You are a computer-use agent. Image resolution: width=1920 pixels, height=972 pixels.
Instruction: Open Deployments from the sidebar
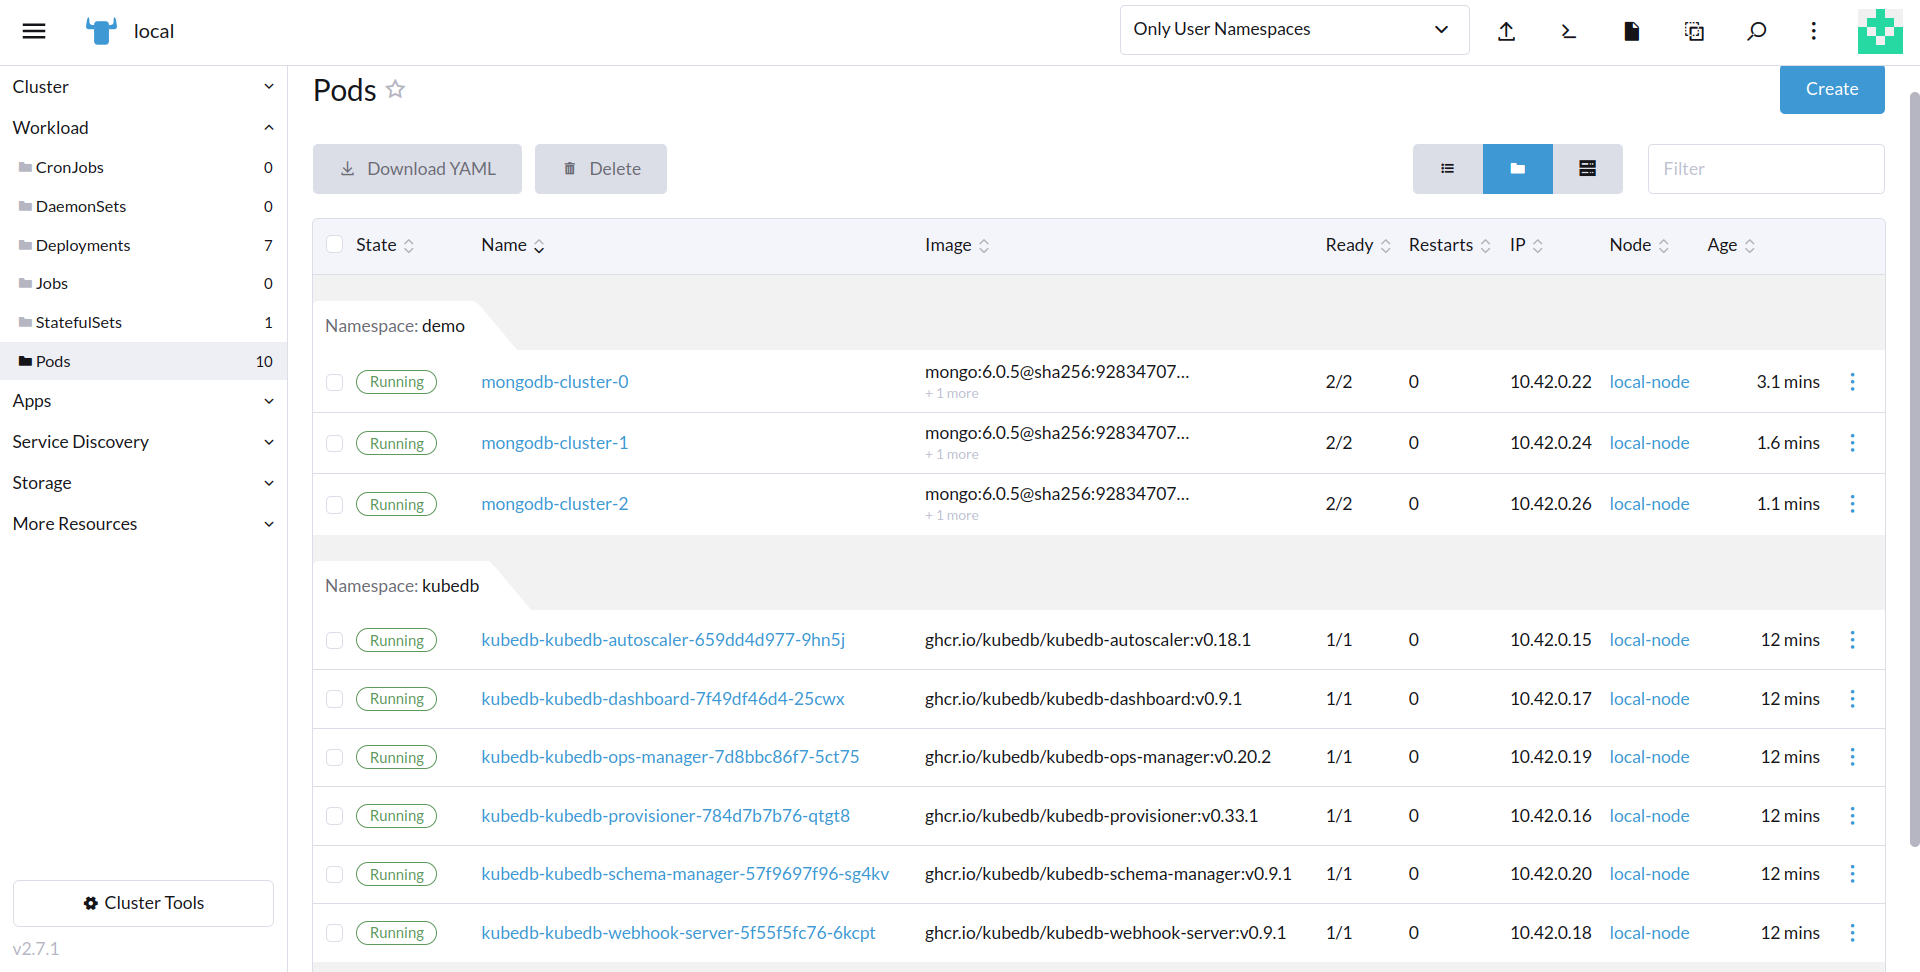[83, 244]
